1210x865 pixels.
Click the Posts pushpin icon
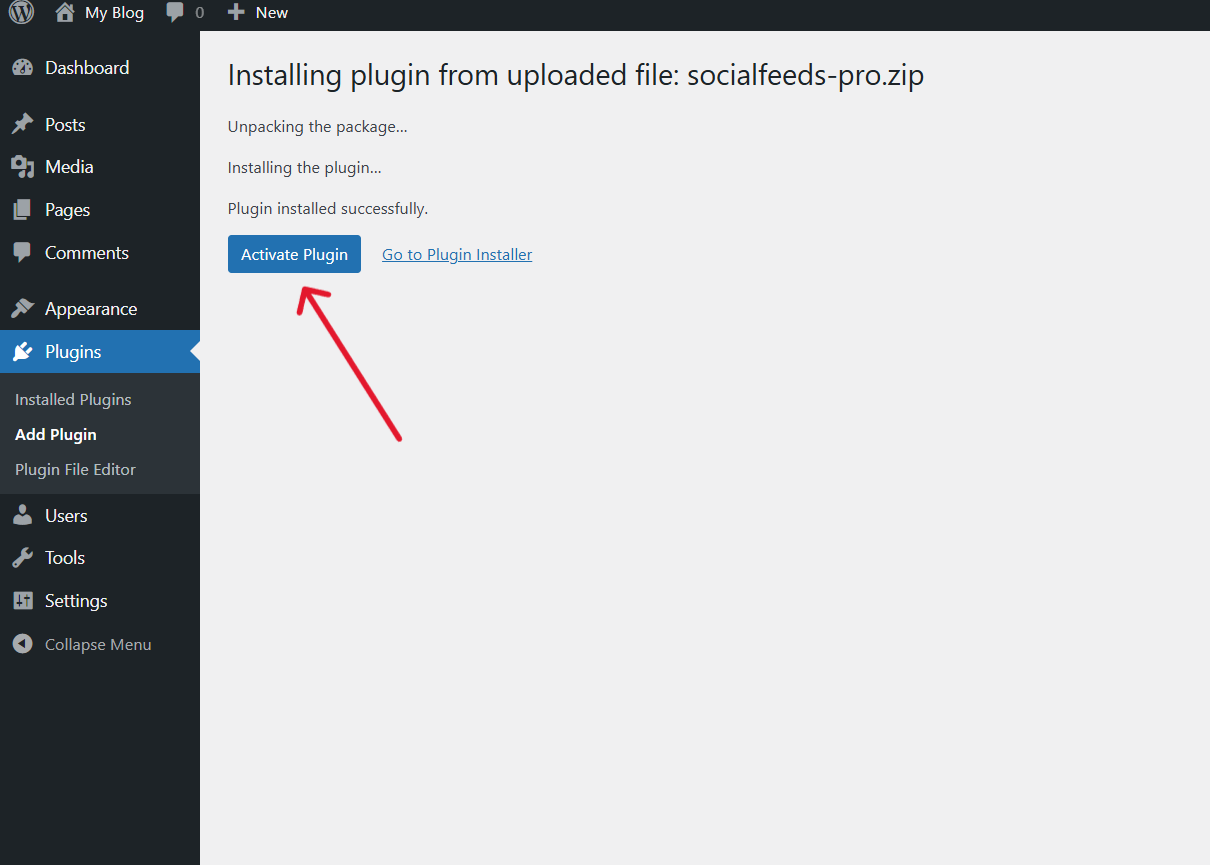[22, 125]
